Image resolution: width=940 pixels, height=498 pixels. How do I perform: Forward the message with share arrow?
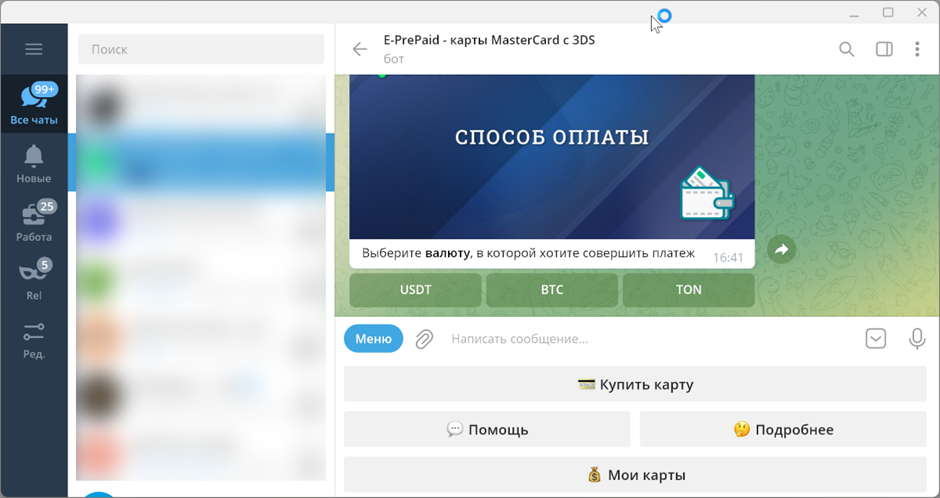(781, 249)
